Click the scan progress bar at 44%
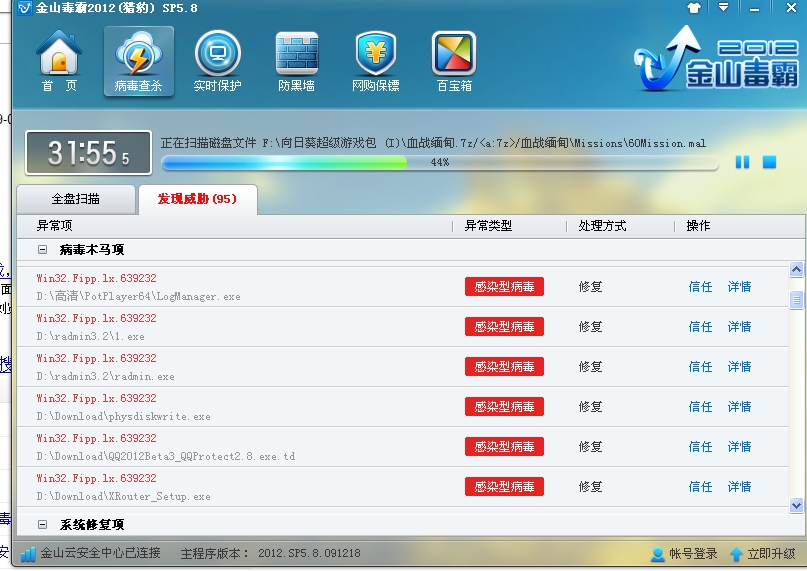This screenshot has width=807, height=571. pyautogui.click(x=440, y=163)
